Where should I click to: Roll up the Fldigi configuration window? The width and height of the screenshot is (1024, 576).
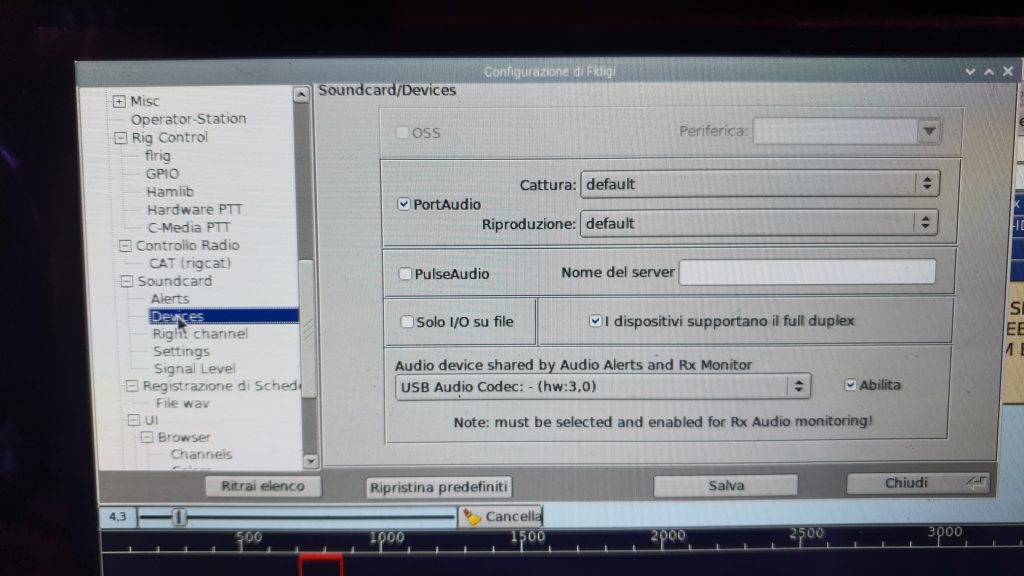tap(970, 71)
